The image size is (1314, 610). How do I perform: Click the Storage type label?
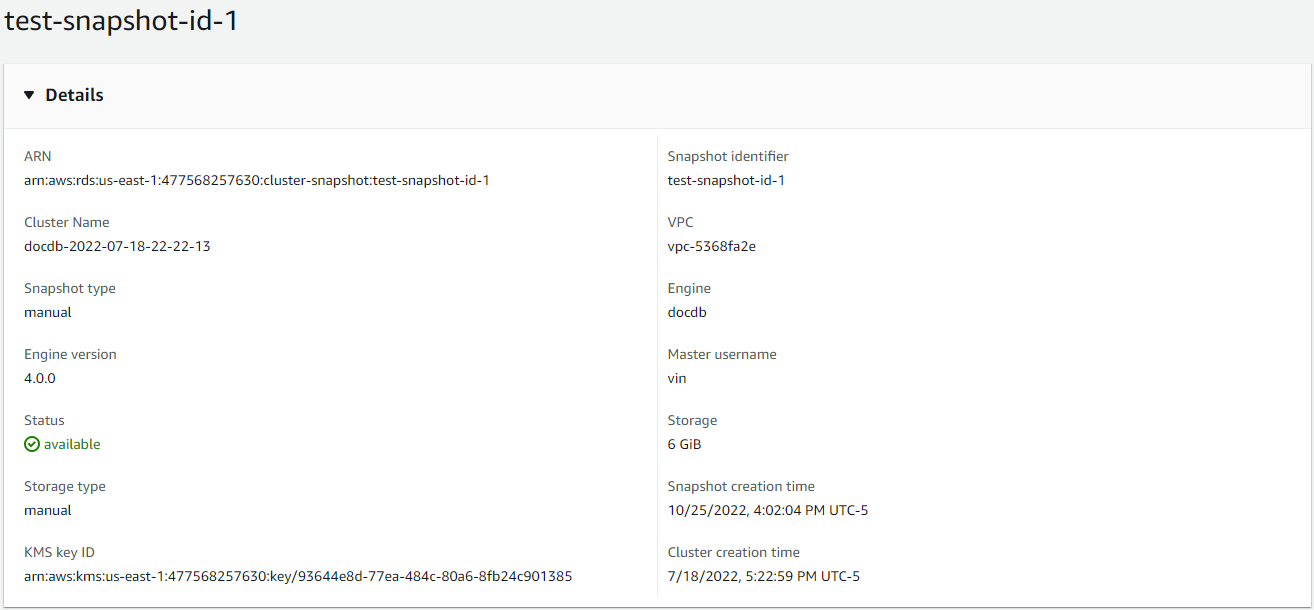point(64,486)
